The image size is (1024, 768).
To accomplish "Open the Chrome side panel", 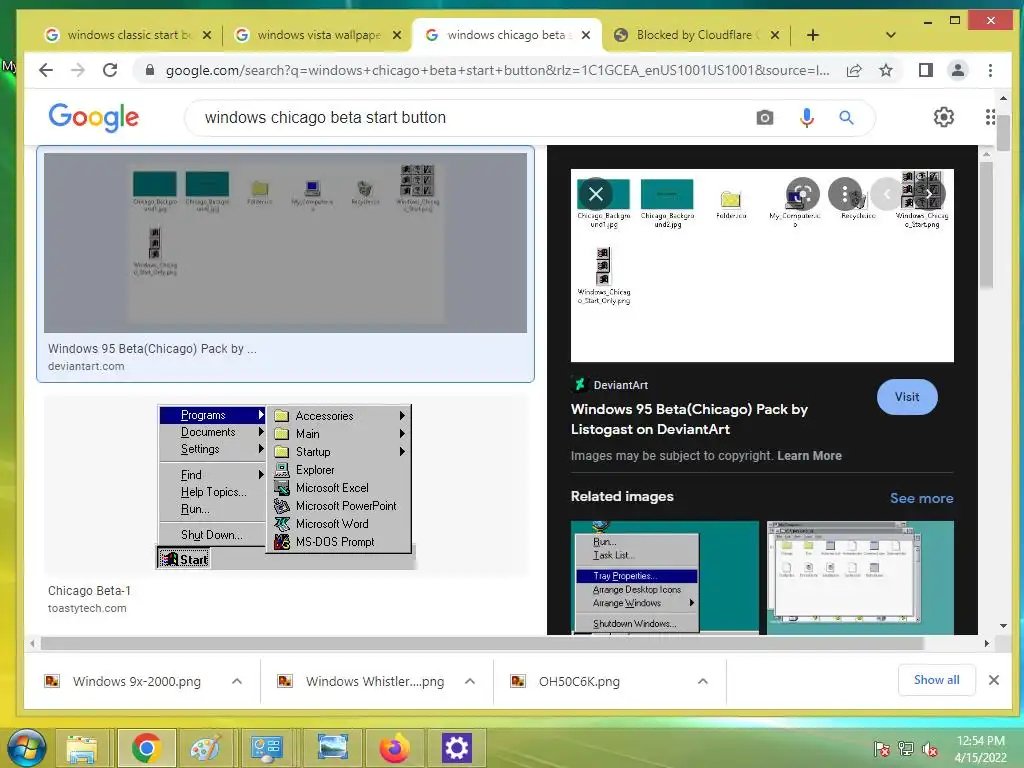I will (925, 70).
